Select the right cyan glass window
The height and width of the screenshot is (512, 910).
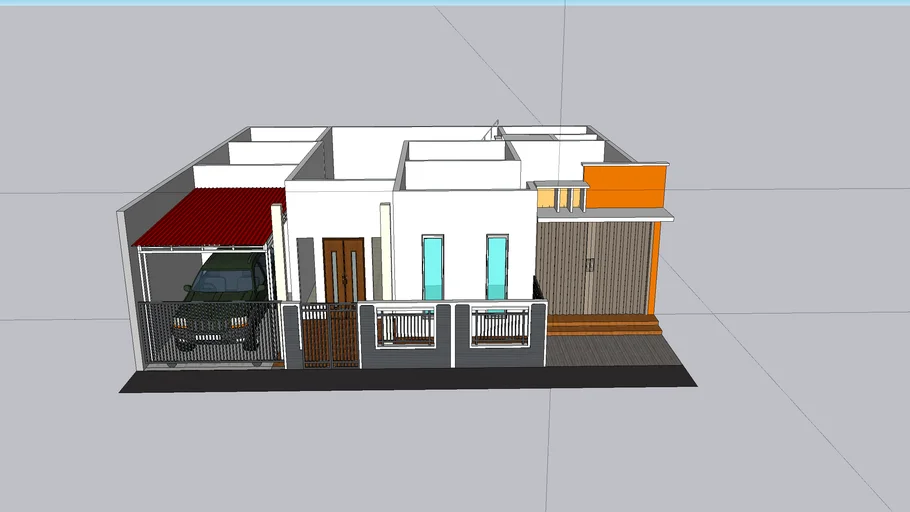497,268
